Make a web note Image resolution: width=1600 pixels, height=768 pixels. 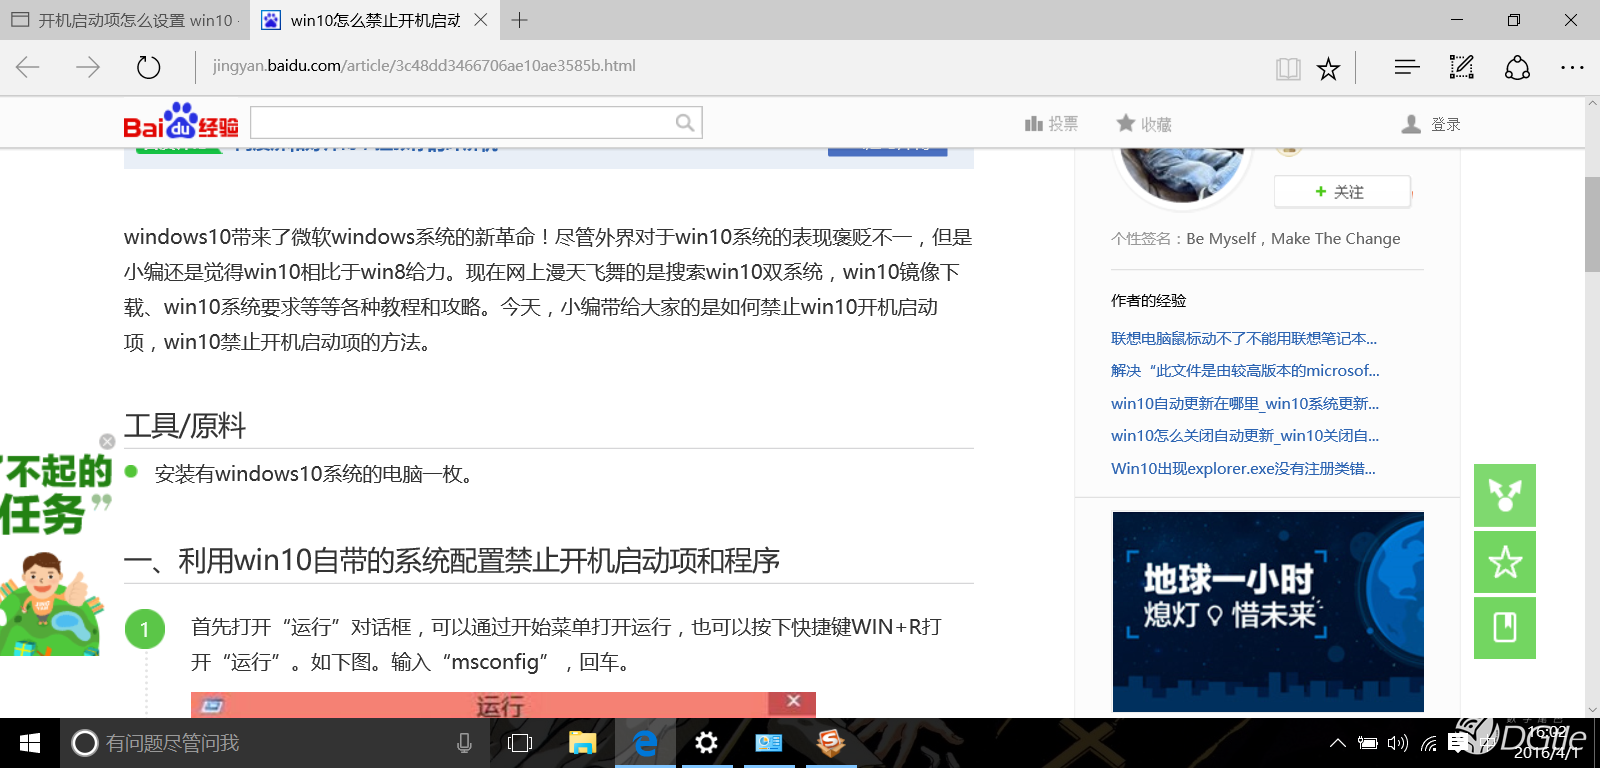pos(1462,67)
